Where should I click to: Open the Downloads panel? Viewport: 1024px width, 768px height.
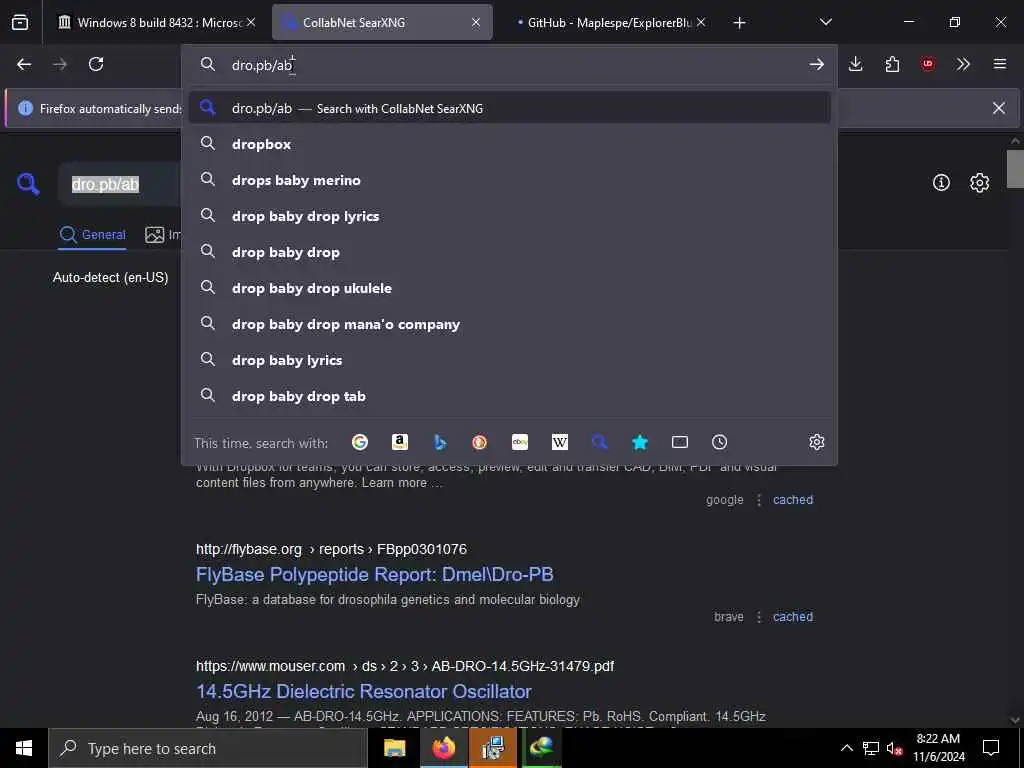pyautogui.click(x=856, y=64)
